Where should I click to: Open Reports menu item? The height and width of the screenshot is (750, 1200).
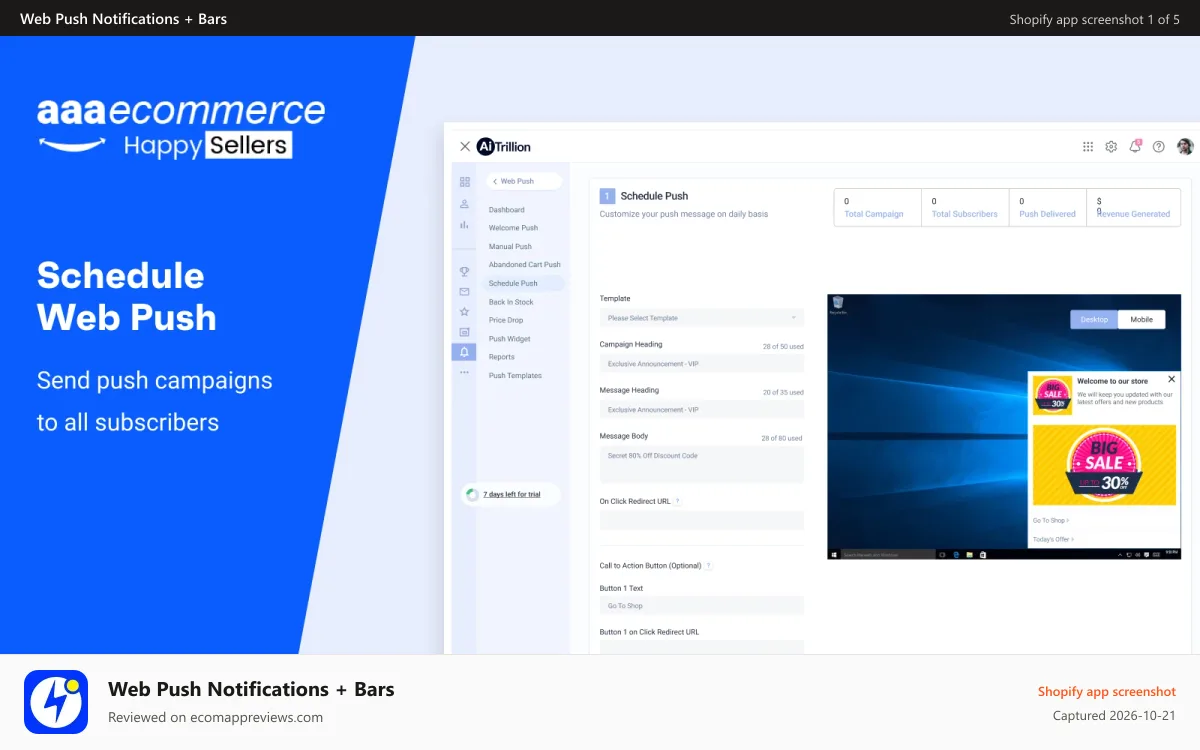(502, 357)
